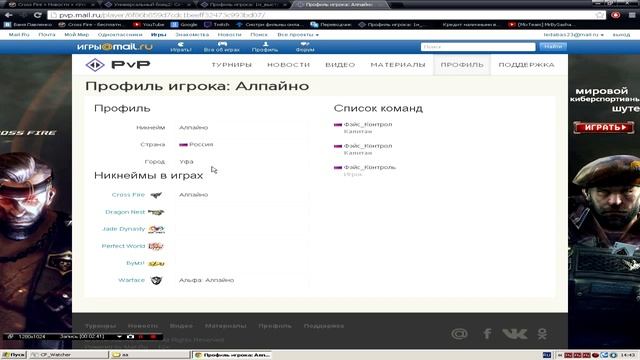The width and height of the screenshot is (640, 360).
Task: Open the VK footer icon
Action: tap(515, 334)
